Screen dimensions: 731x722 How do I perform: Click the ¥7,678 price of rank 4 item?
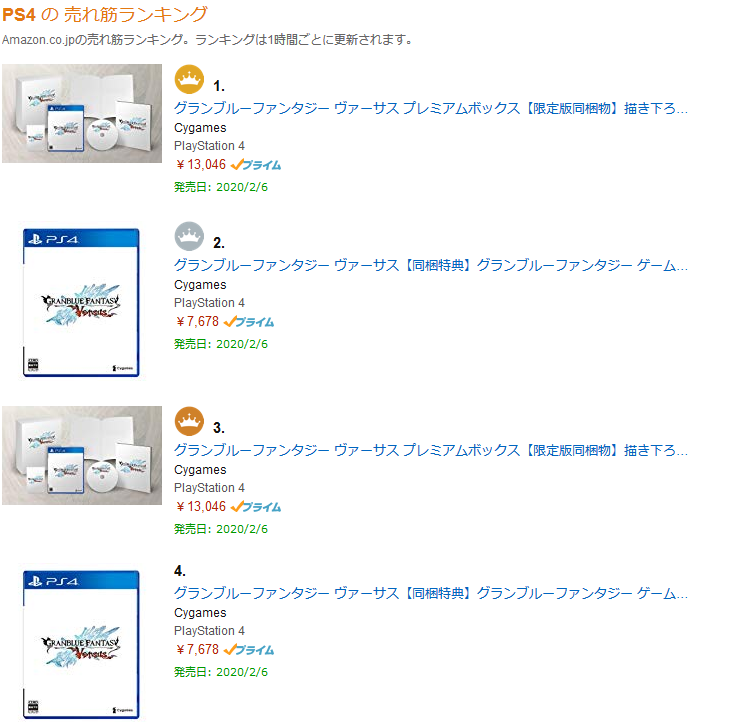(198, 649)
